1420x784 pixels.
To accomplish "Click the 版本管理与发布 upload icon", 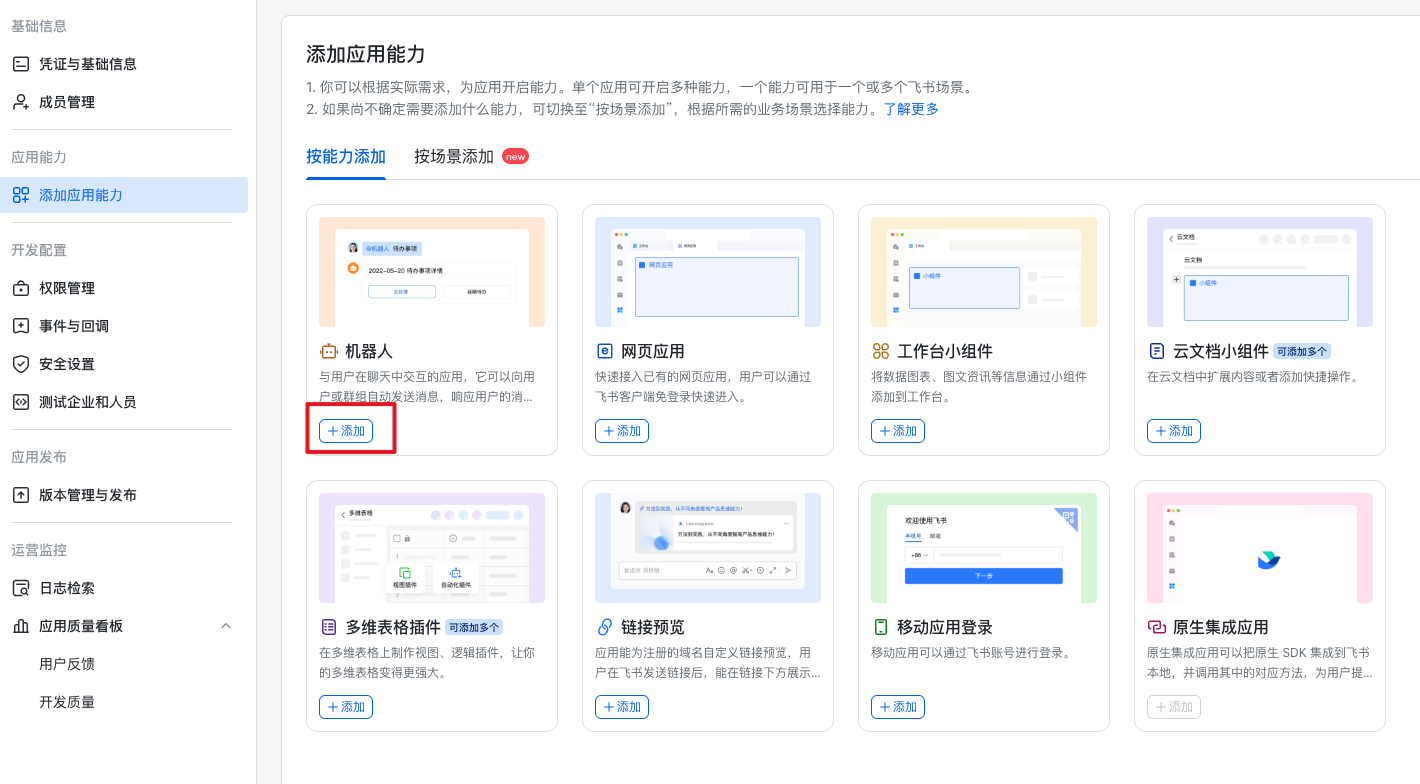I will click(x=20, y=495).
